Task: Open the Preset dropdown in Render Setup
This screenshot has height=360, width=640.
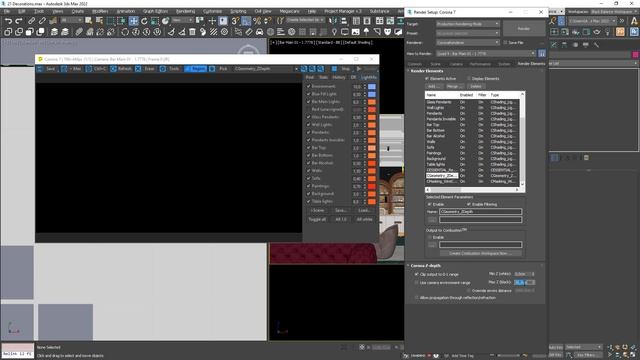Action: (x=468, y=33)
